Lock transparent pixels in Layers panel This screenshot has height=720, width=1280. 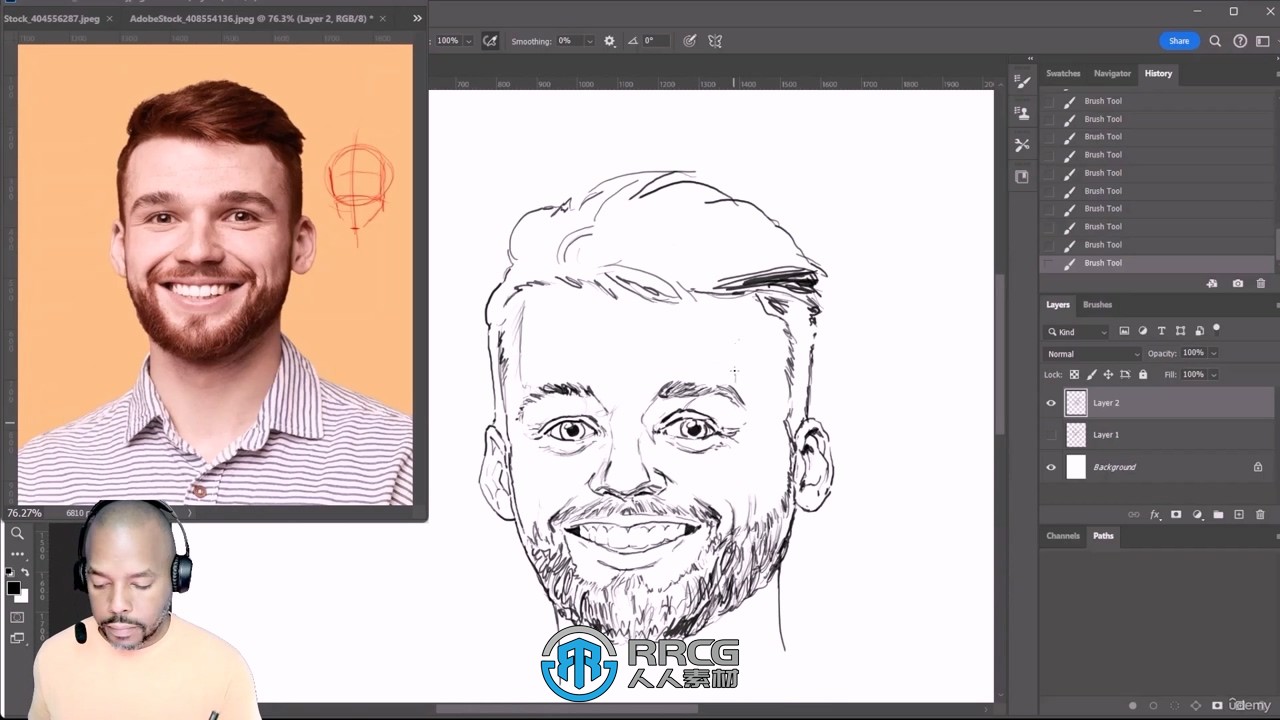(1074, 375)
